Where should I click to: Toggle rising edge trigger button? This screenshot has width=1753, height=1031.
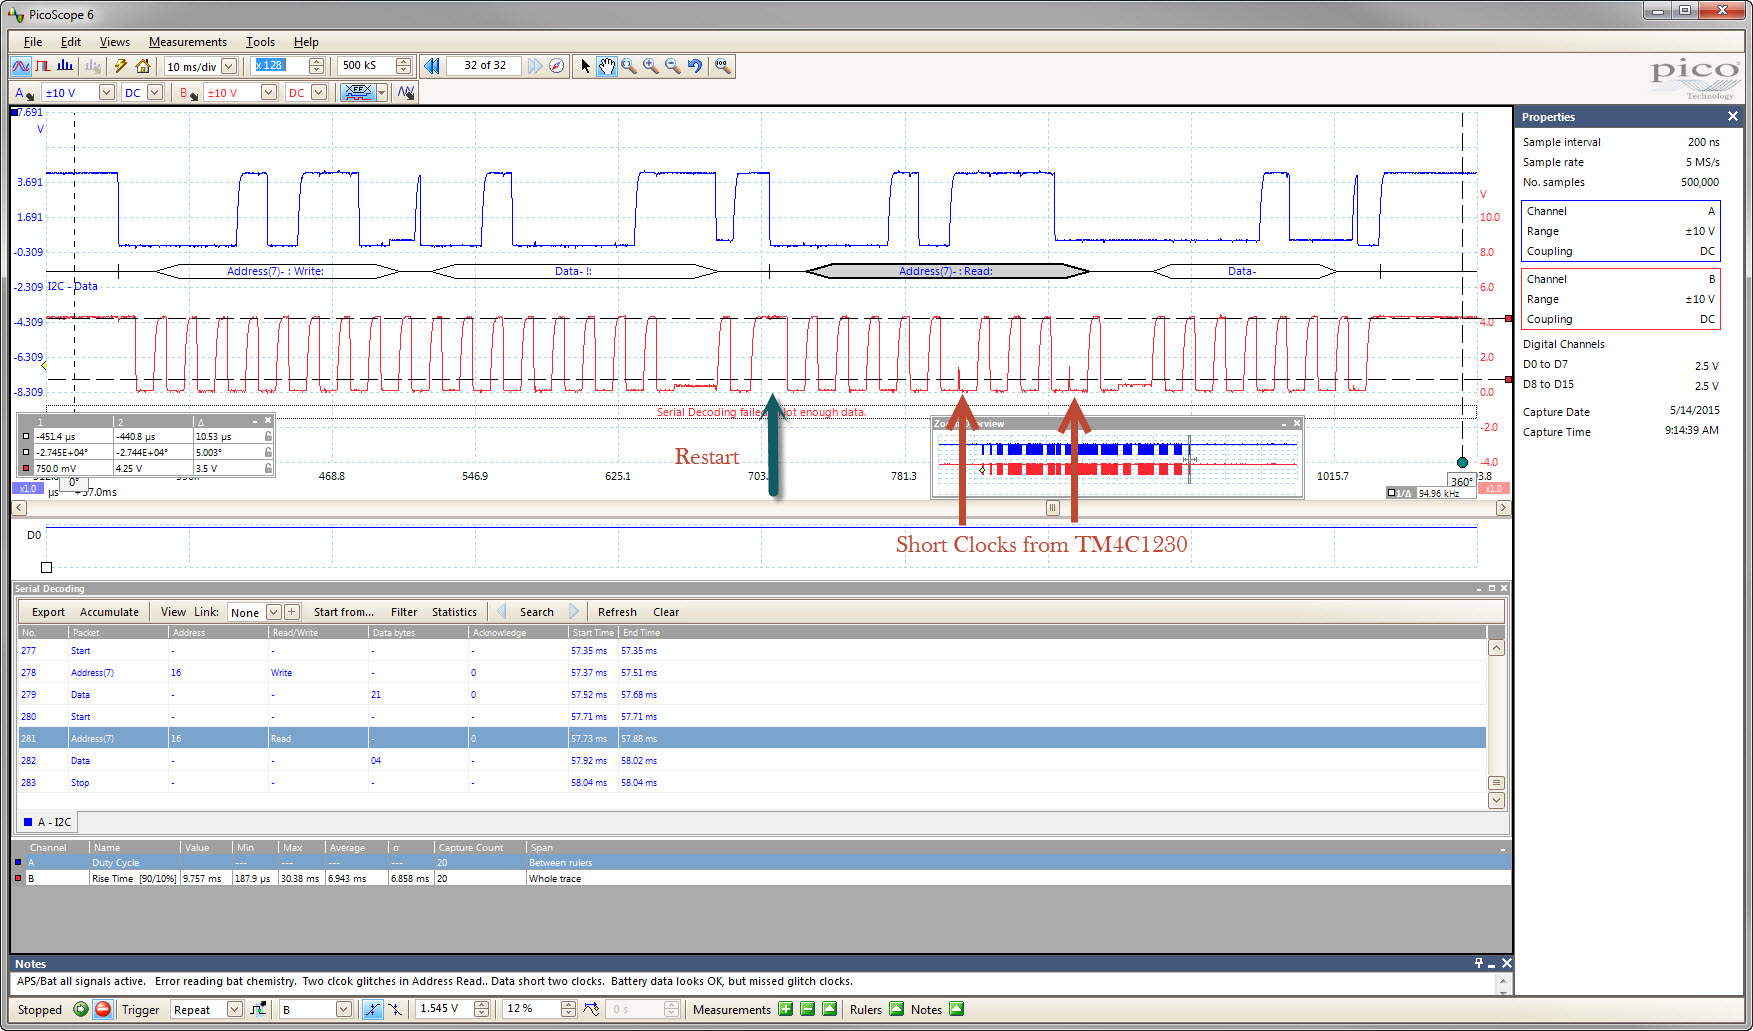click(372, 1009)
